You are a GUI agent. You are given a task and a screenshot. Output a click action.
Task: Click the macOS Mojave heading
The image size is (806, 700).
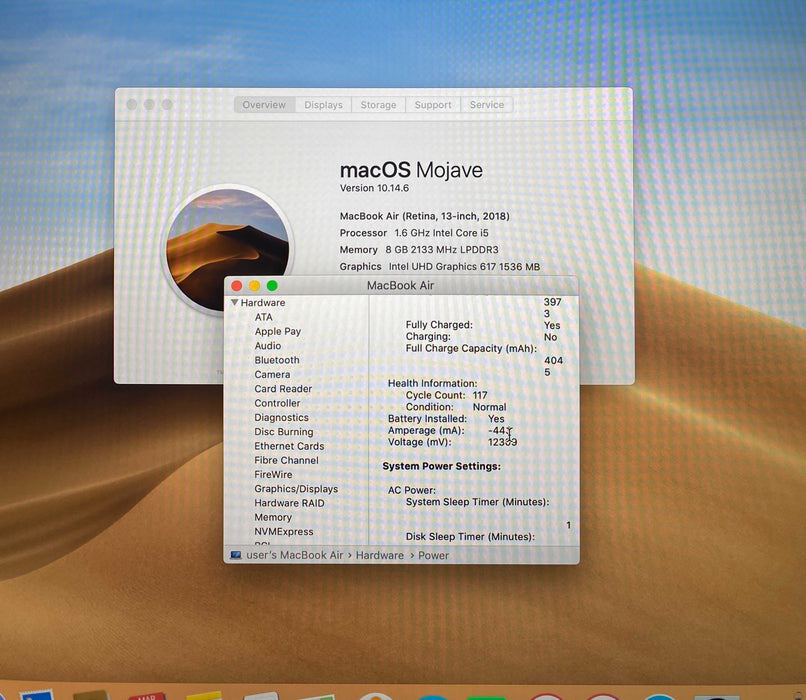click(x=411, y=170)
